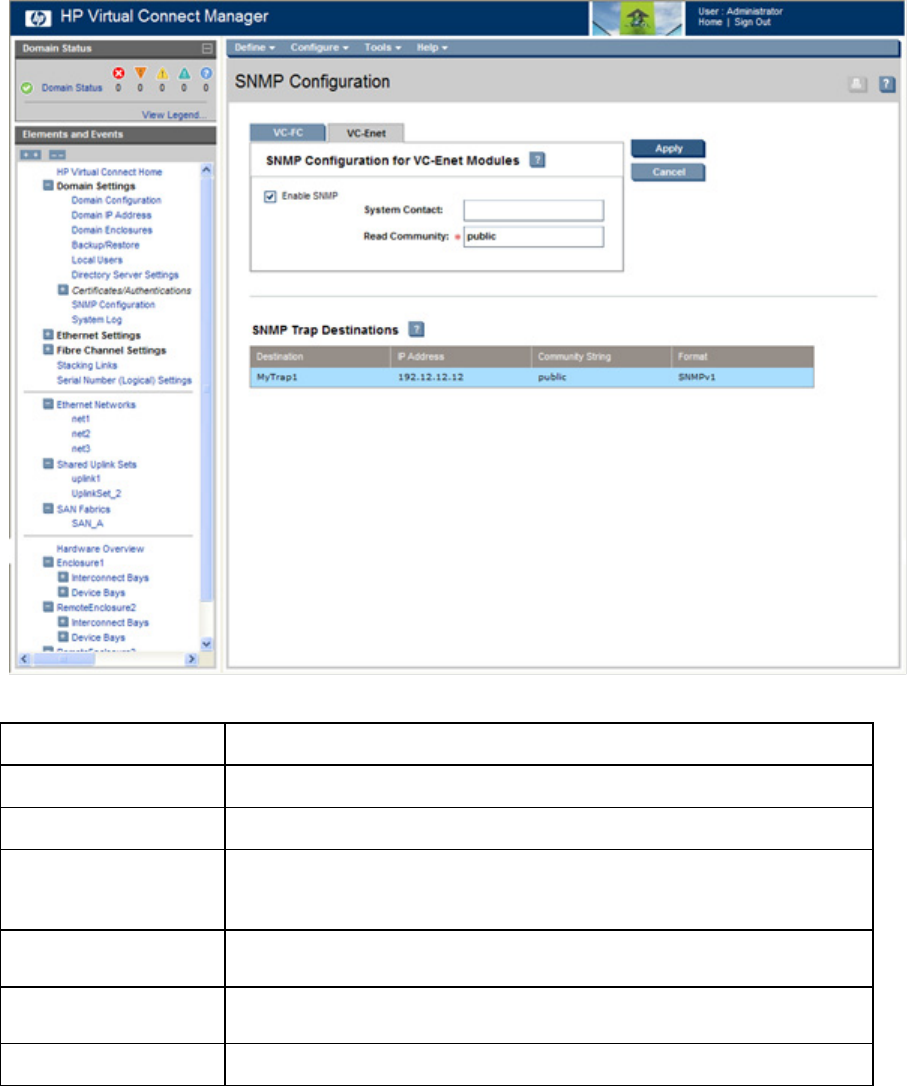Open Domain Configuration tree item
The height and width of the screenshot is (1086, 908).
pyautogui.click(x=116, y=200)
